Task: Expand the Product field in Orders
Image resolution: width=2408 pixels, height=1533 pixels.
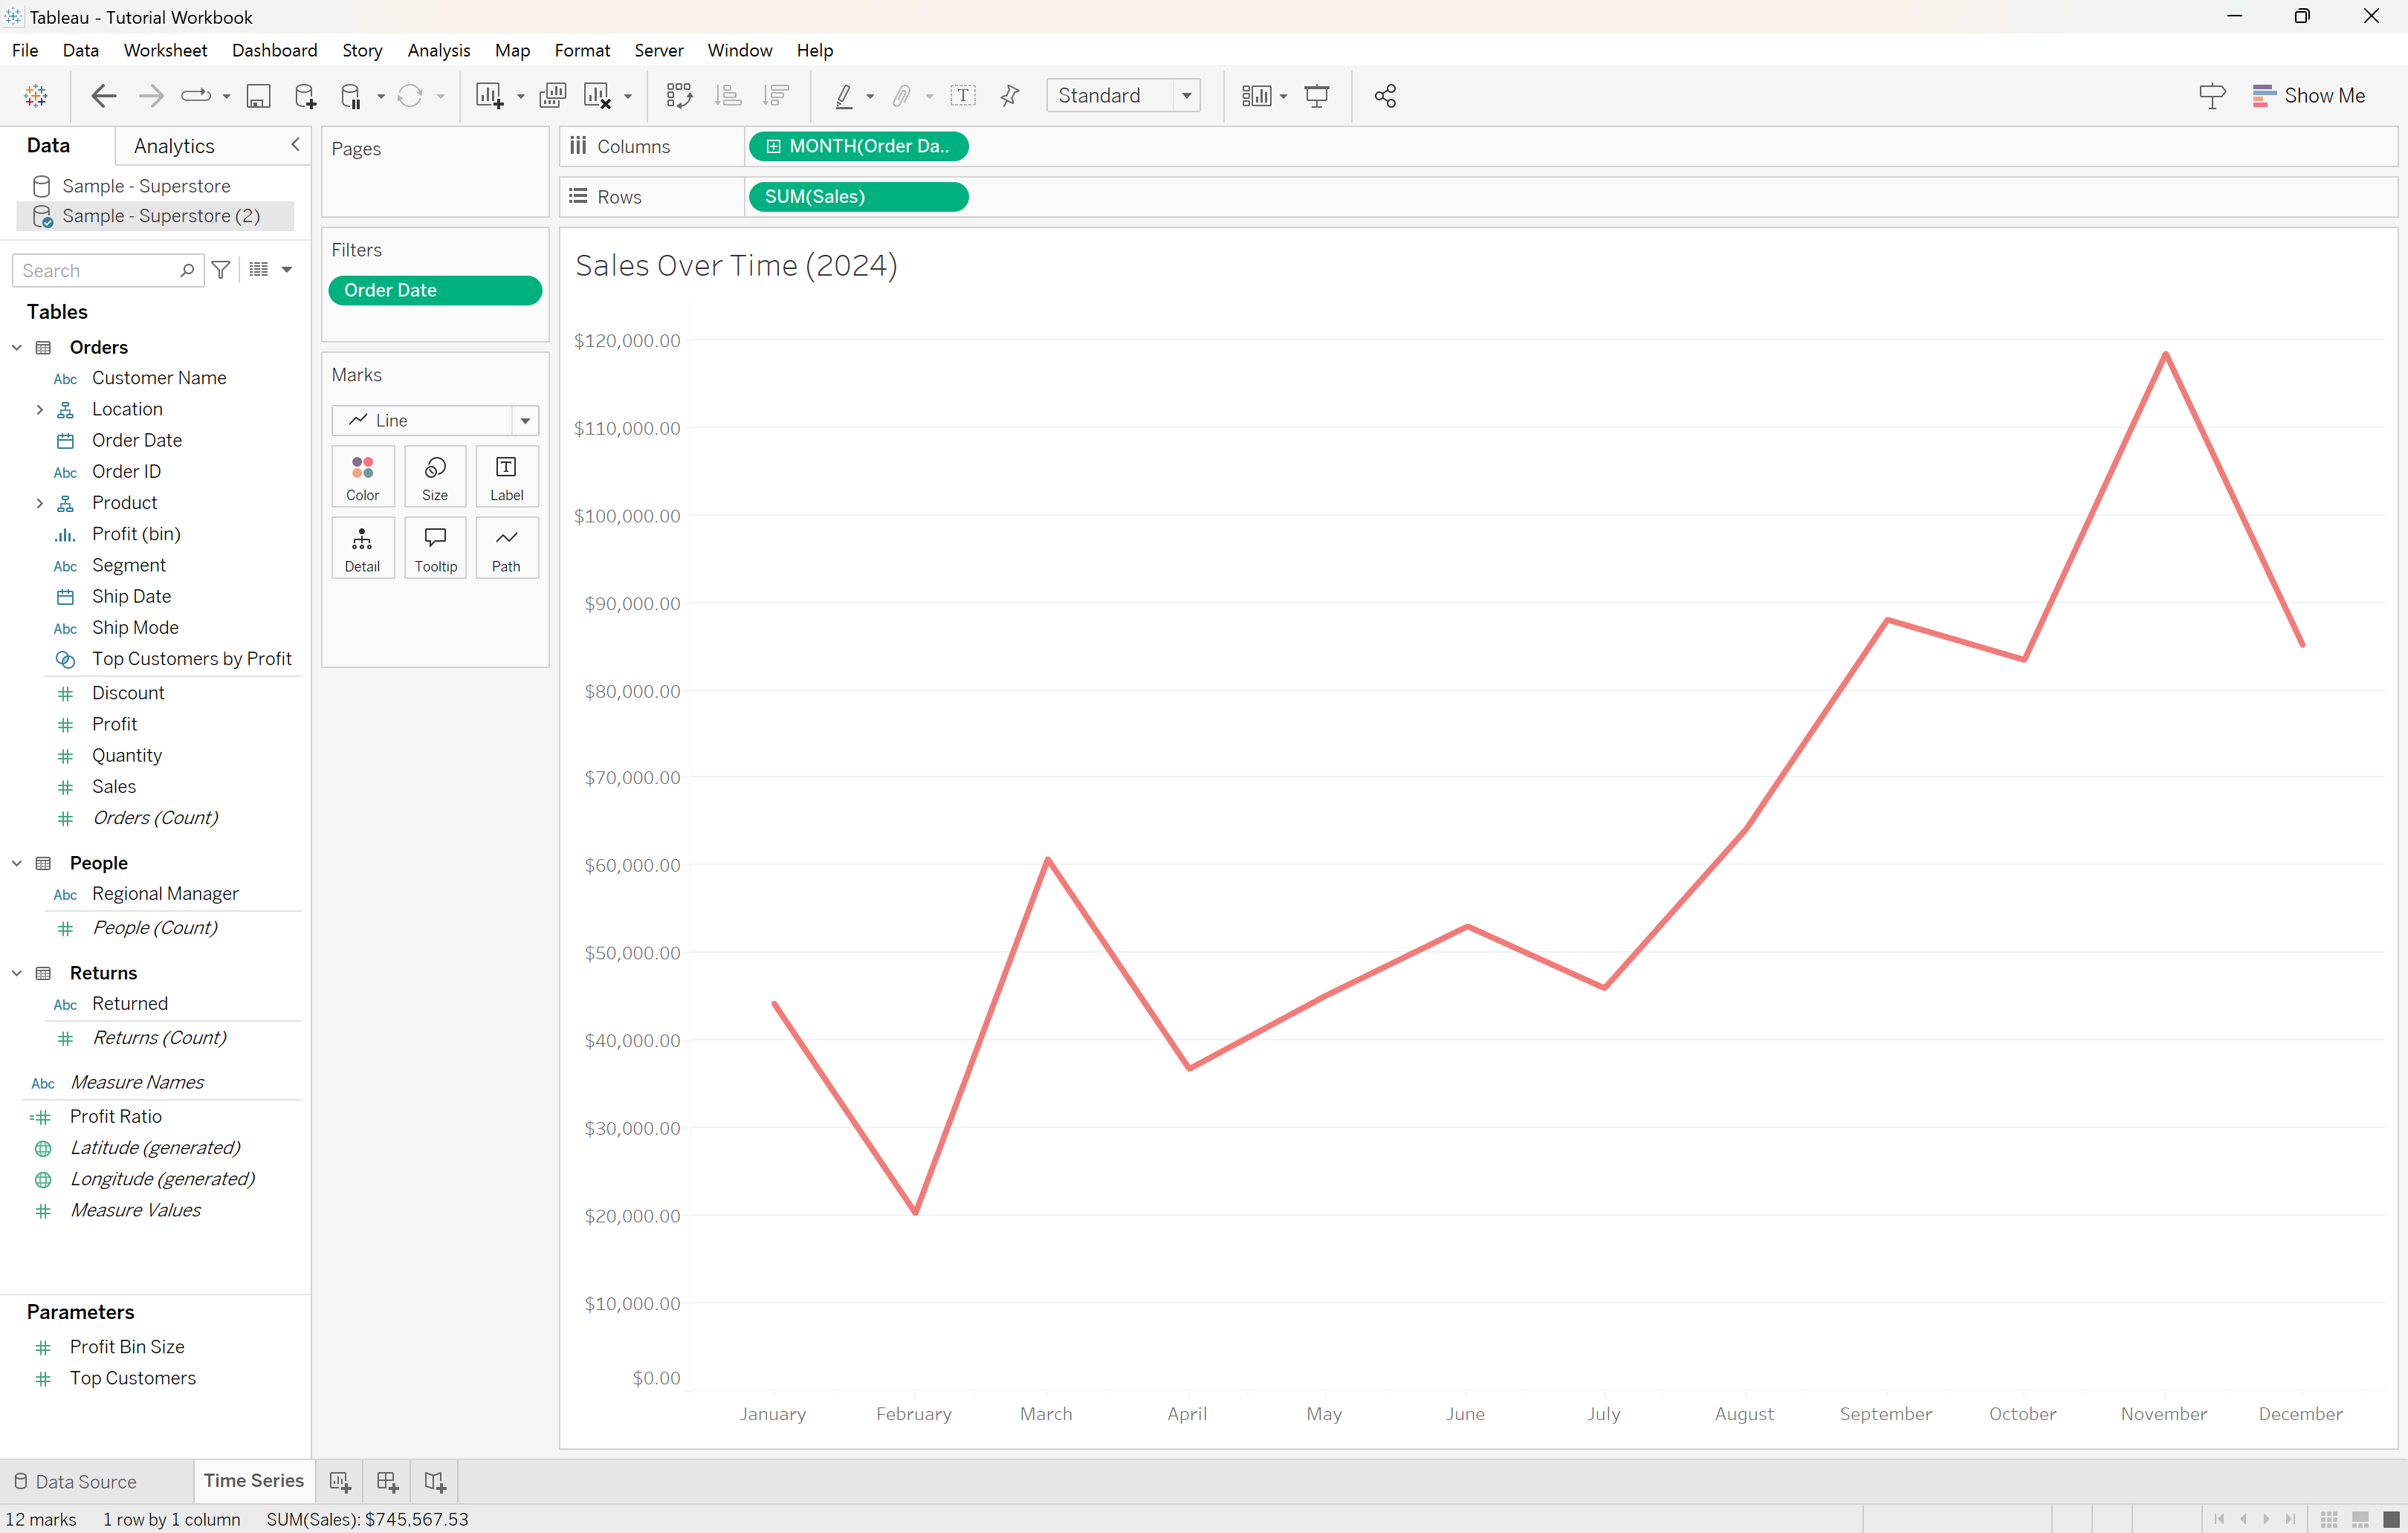Action: (x=39, y=503)
